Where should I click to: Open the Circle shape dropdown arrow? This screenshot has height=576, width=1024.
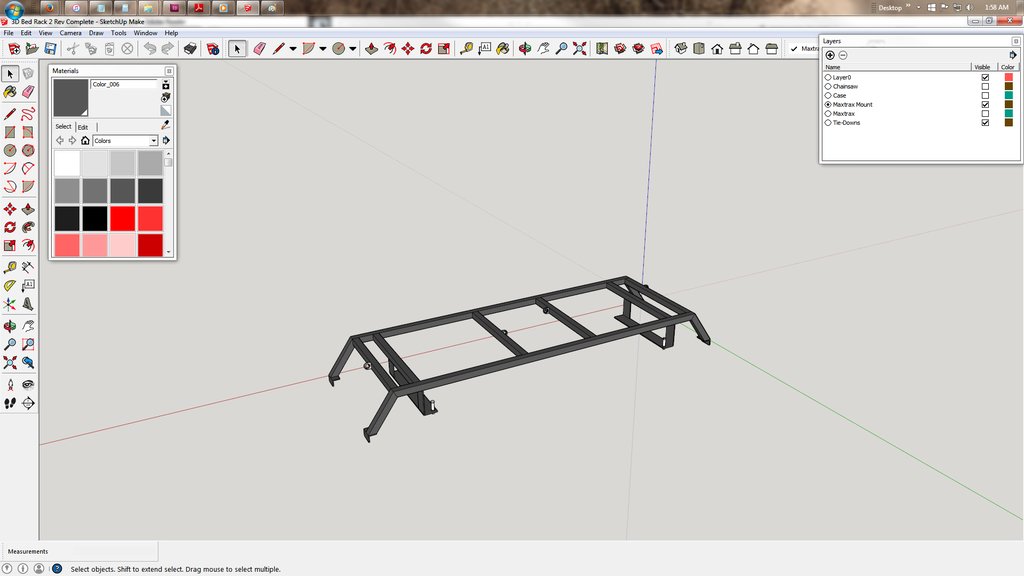pos(353,48)
